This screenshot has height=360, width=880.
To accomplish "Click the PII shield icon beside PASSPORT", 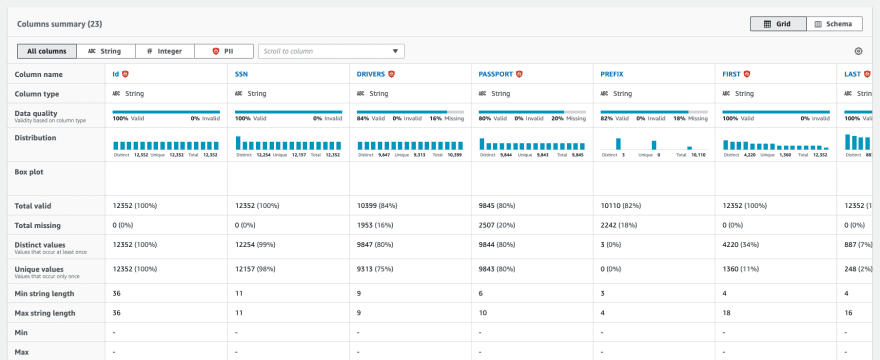I will coord(519,74).
